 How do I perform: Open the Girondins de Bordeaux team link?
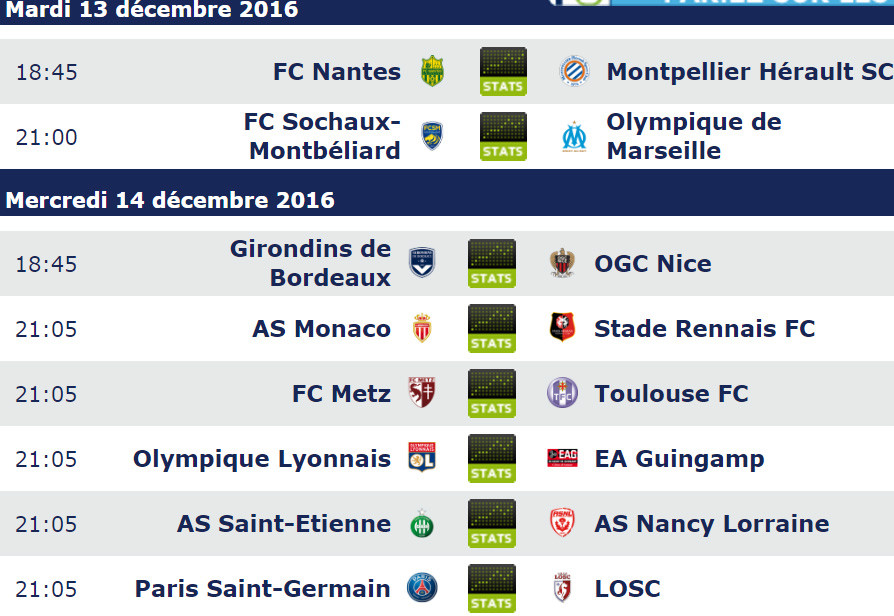pyautogui.click(x=311, y=264)
